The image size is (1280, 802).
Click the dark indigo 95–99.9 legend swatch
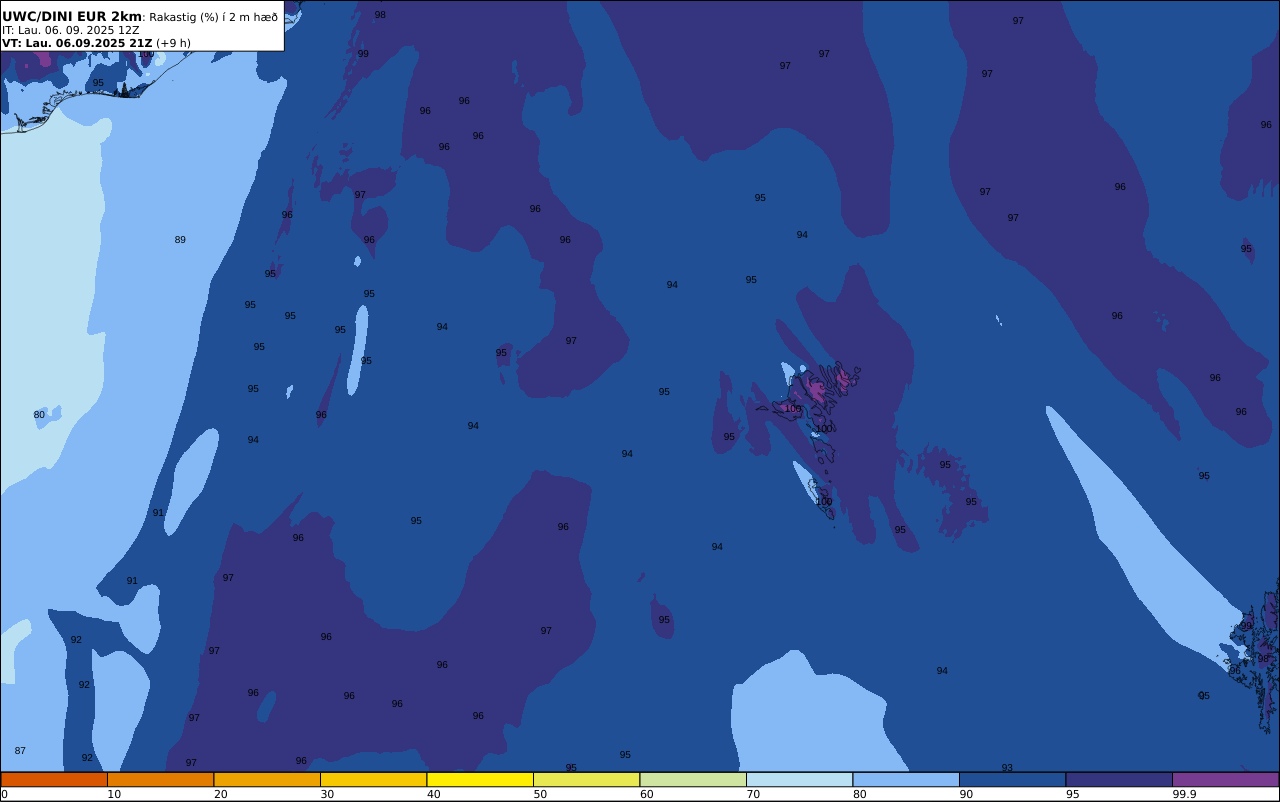coord(1119,779)
